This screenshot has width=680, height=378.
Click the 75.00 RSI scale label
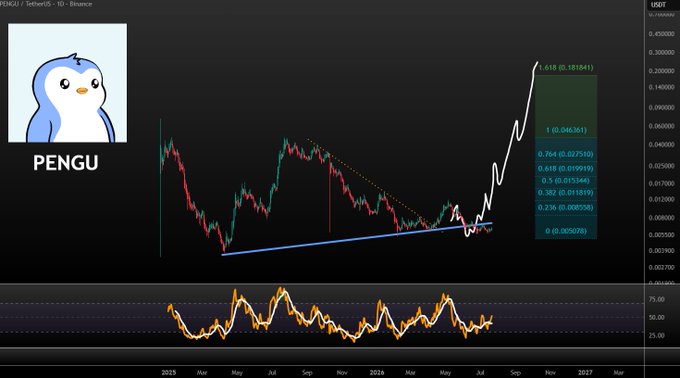coord(657,299)
